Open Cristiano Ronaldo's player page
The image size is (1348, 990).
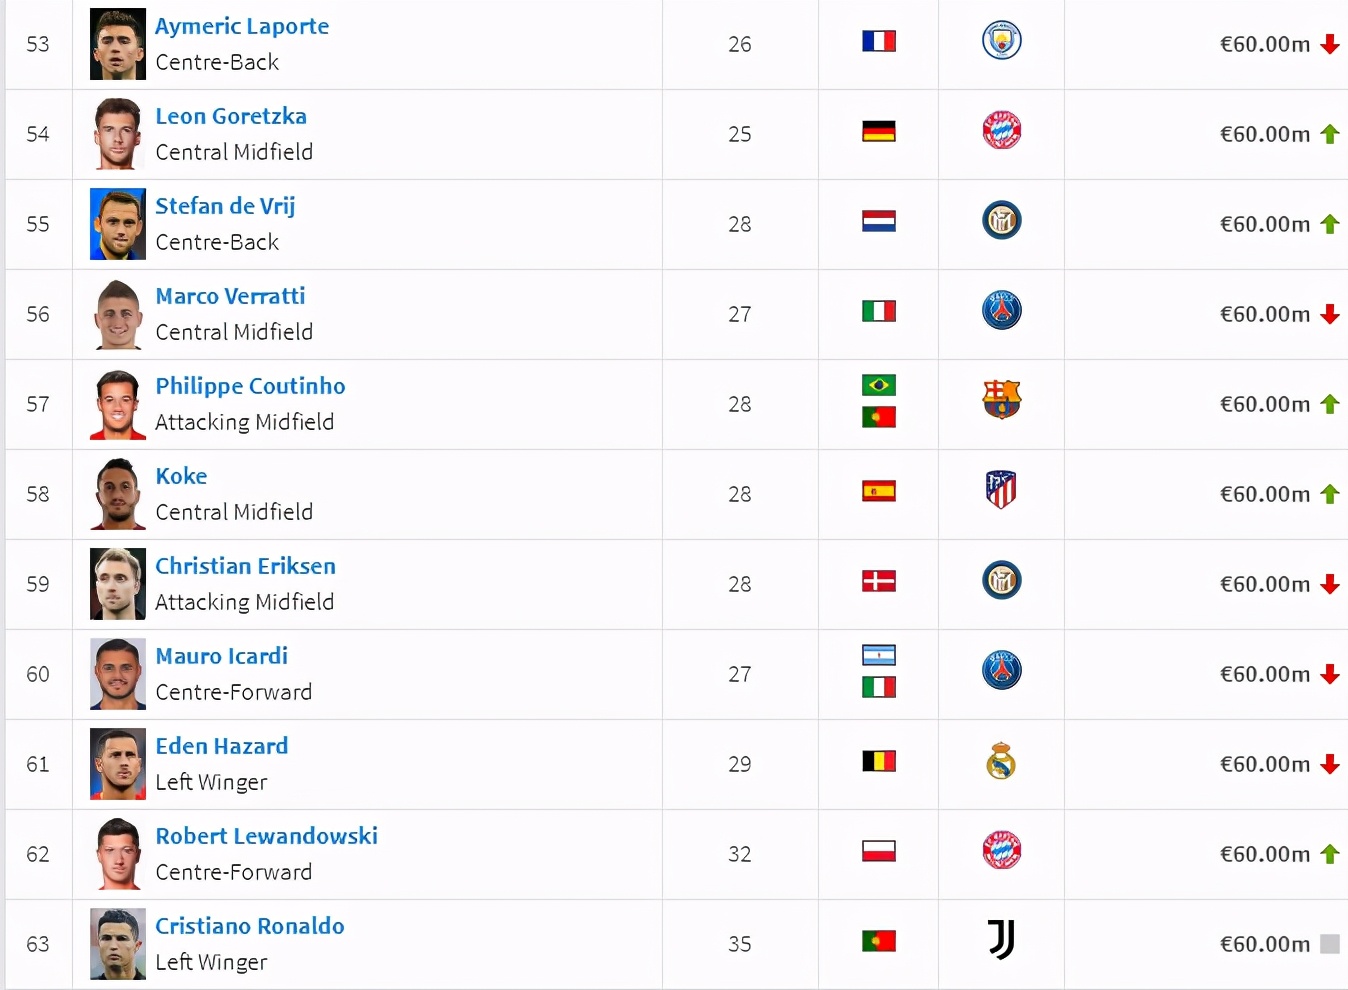pyautogui.click(x=250, y=926)
